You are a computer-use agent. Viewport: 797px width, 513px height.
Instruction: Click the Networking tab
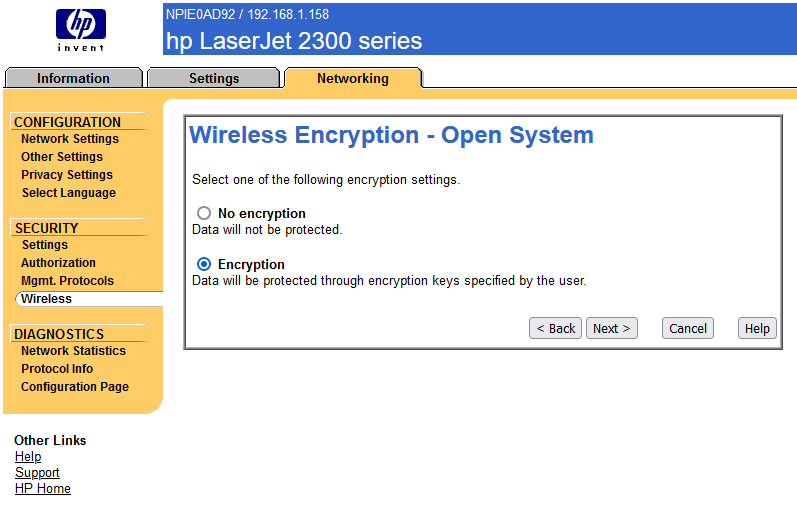[352, 78]
